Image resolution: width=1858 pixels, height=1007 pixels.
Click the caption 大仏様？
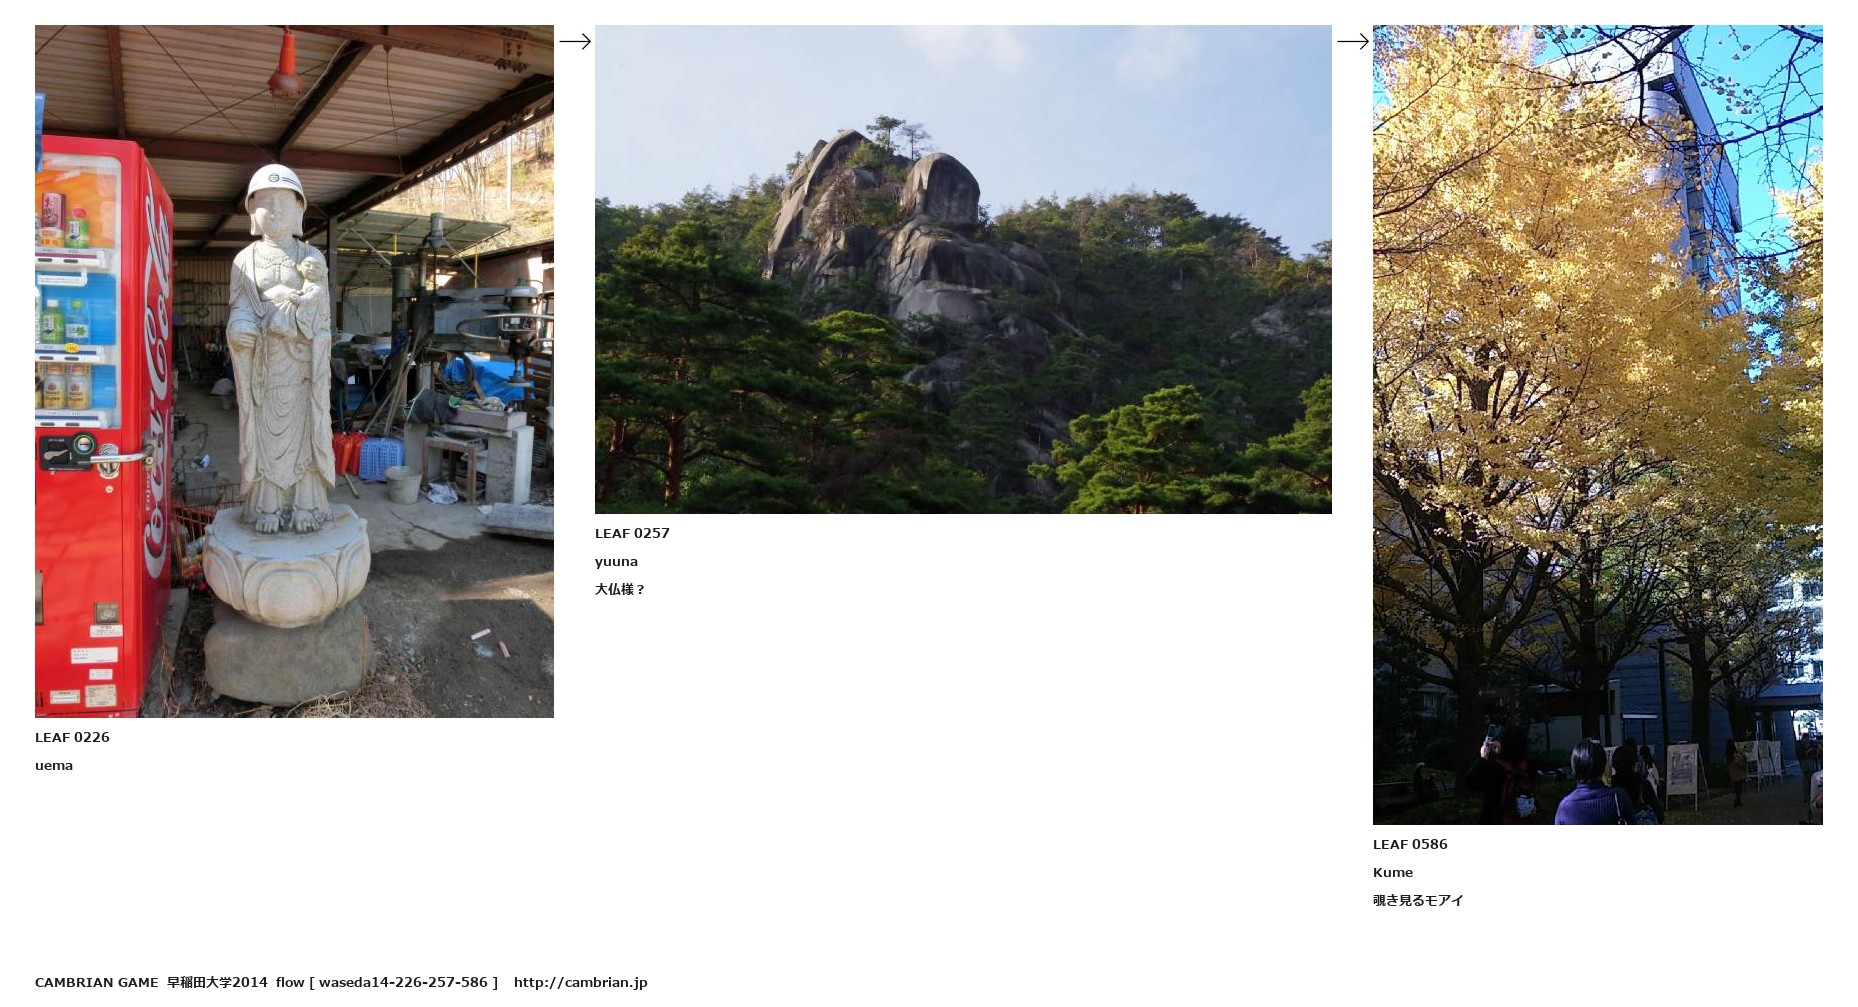620,589
